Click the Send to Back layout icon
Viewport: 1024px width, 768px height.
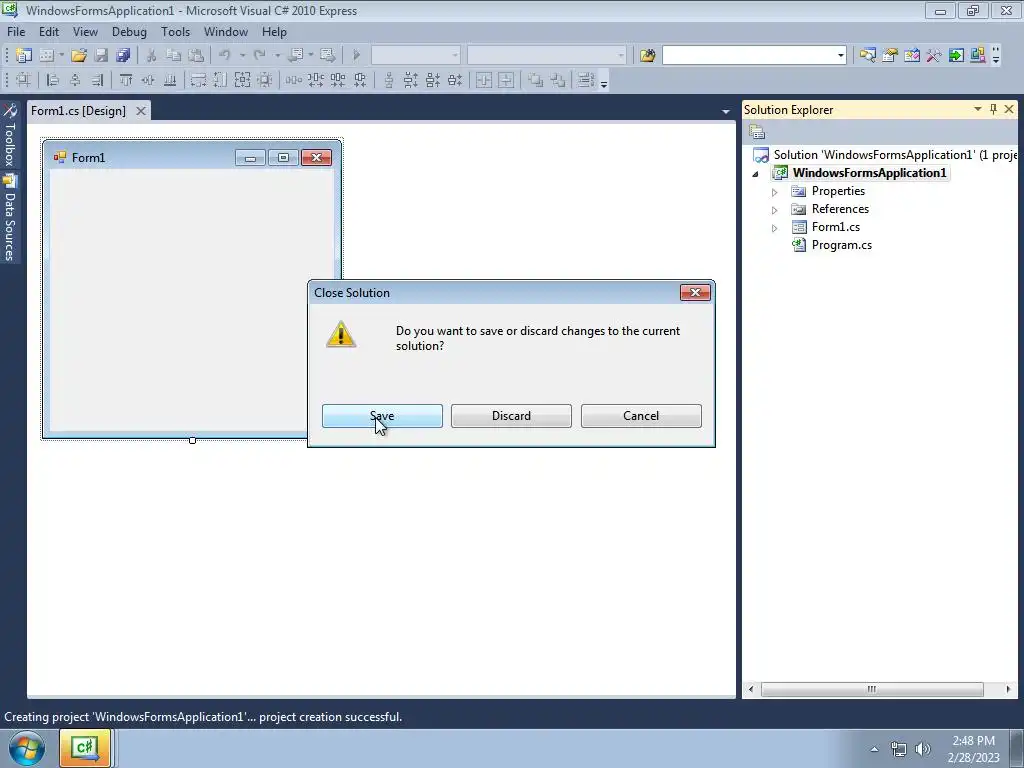pos(558,80)
